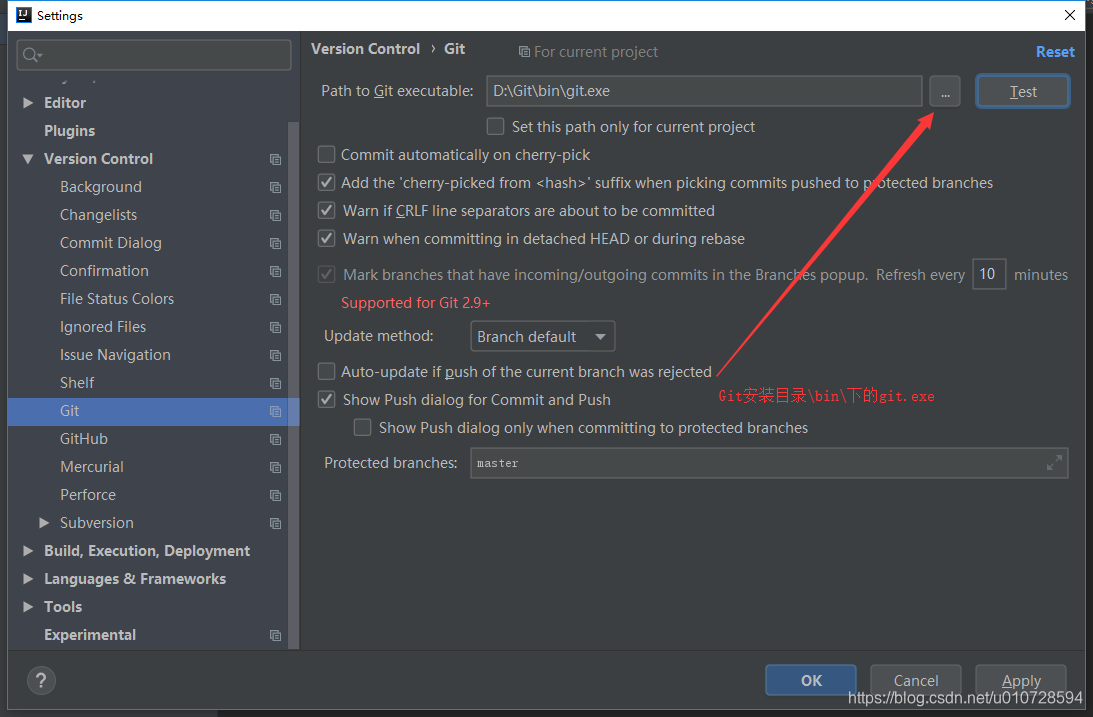Click the Apply button
Screen dimensions: 1093x717
(1021, 680)
